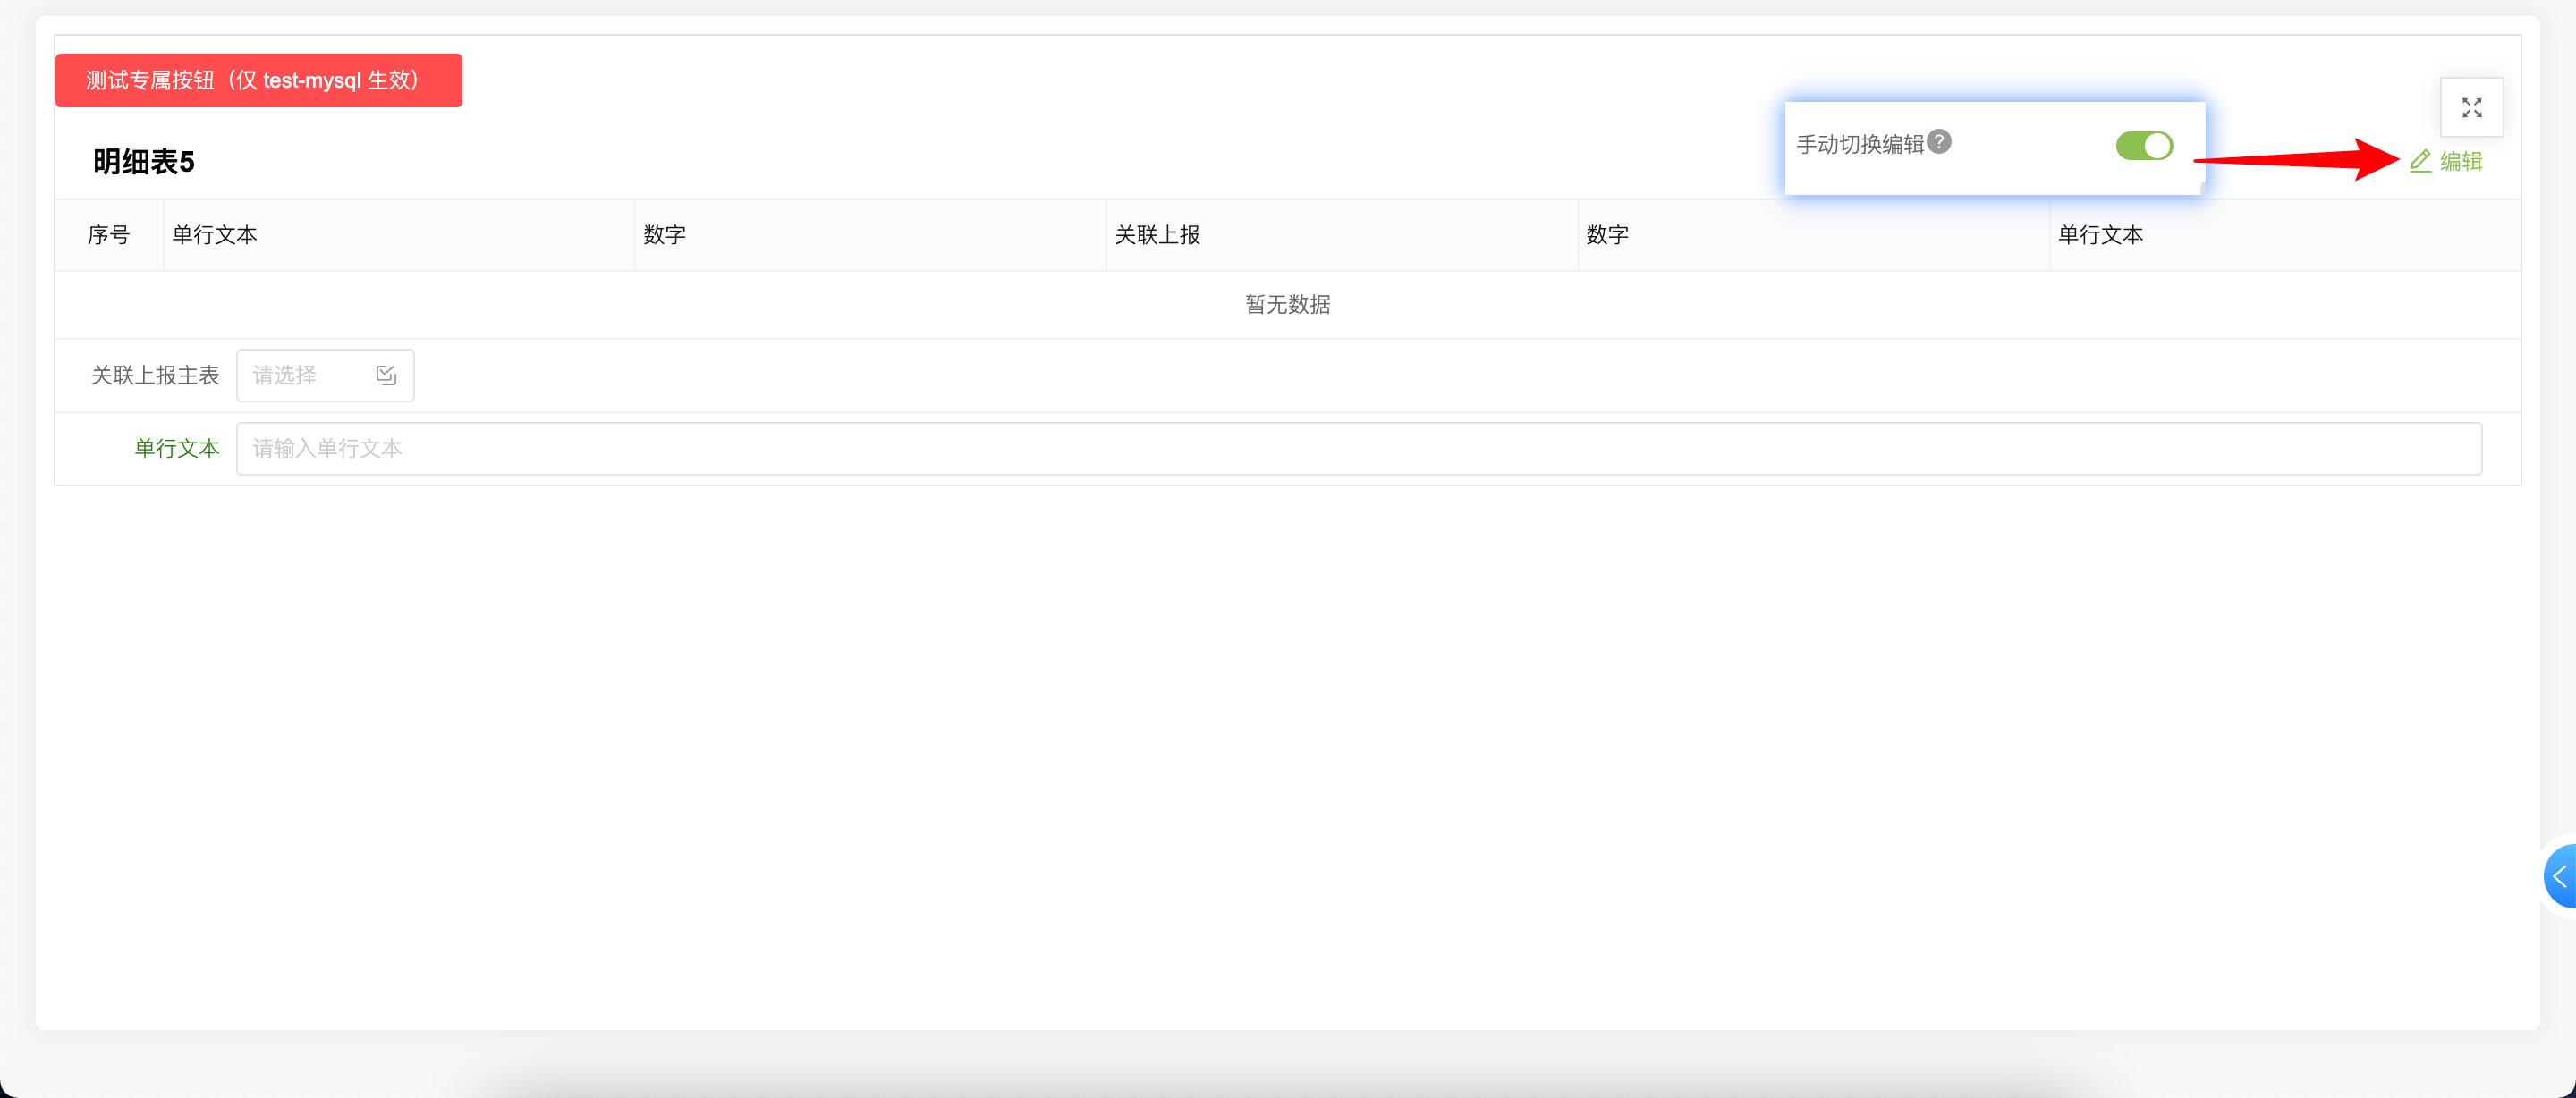Toggle the 手动切换编辑 switch

click(x=2143, y=146)
